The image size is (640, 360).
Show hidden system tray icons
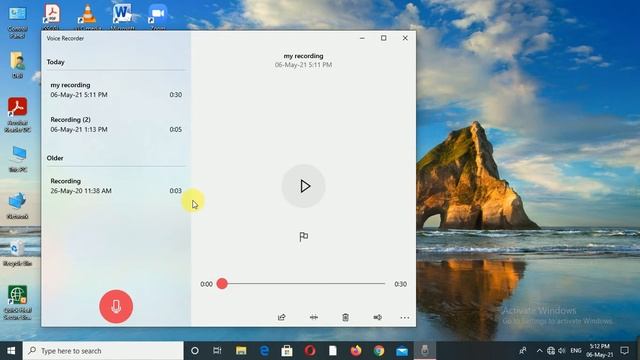(539, 351)
